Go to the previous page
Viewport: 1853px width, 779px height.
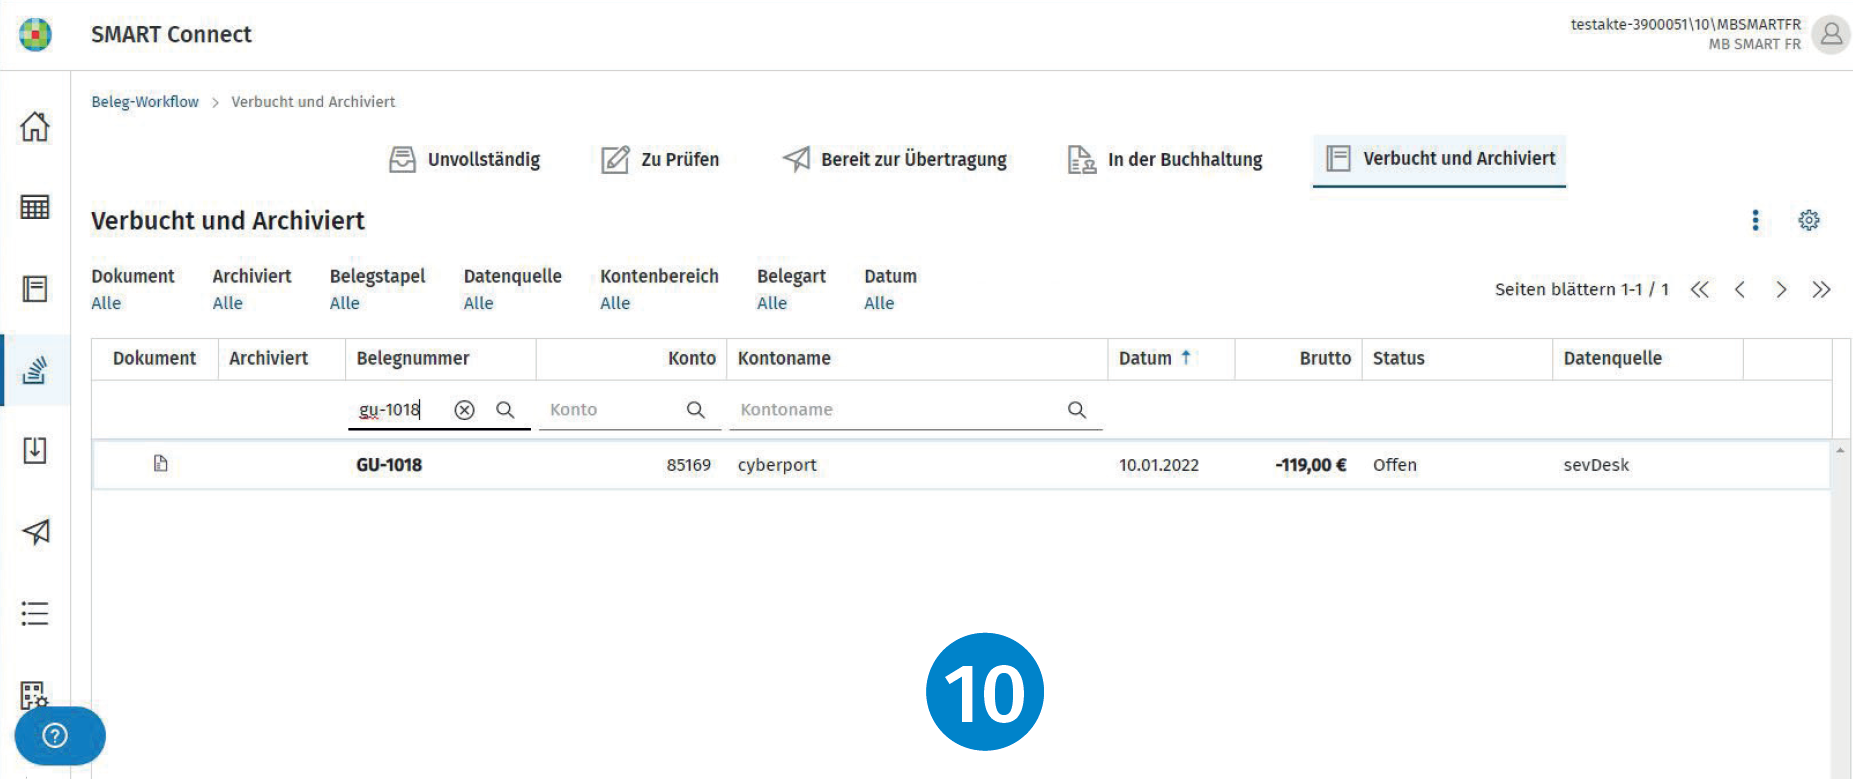click(x=1740, y=289)
